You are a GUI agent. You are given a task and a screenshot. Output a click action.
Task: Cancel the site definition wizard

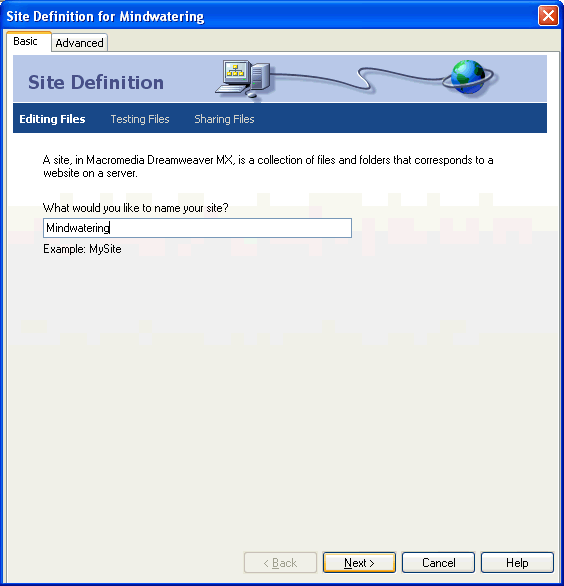pos(438,562)
